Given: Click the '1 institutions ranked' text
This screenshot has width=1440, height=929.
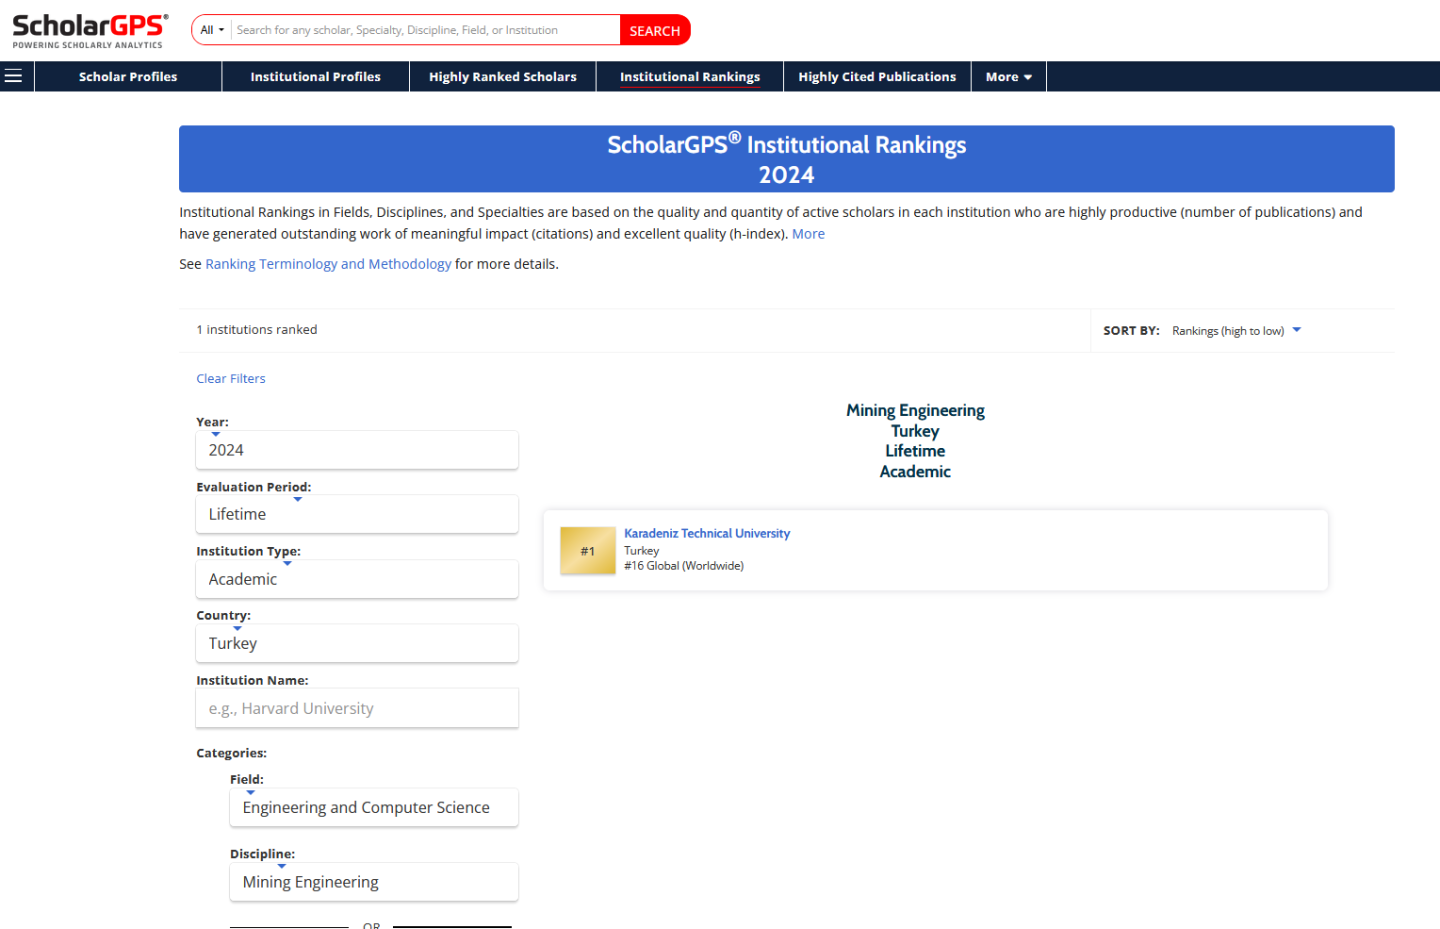Looking at the screenshot, I should 257,330.
